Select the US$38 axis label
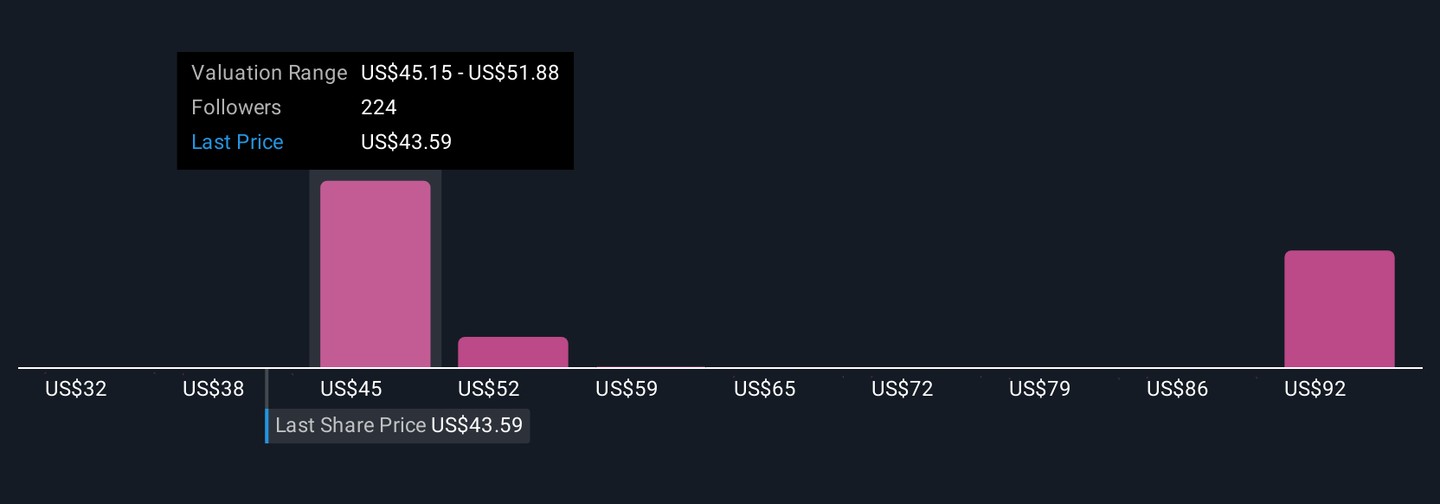 tap(213, 389)
